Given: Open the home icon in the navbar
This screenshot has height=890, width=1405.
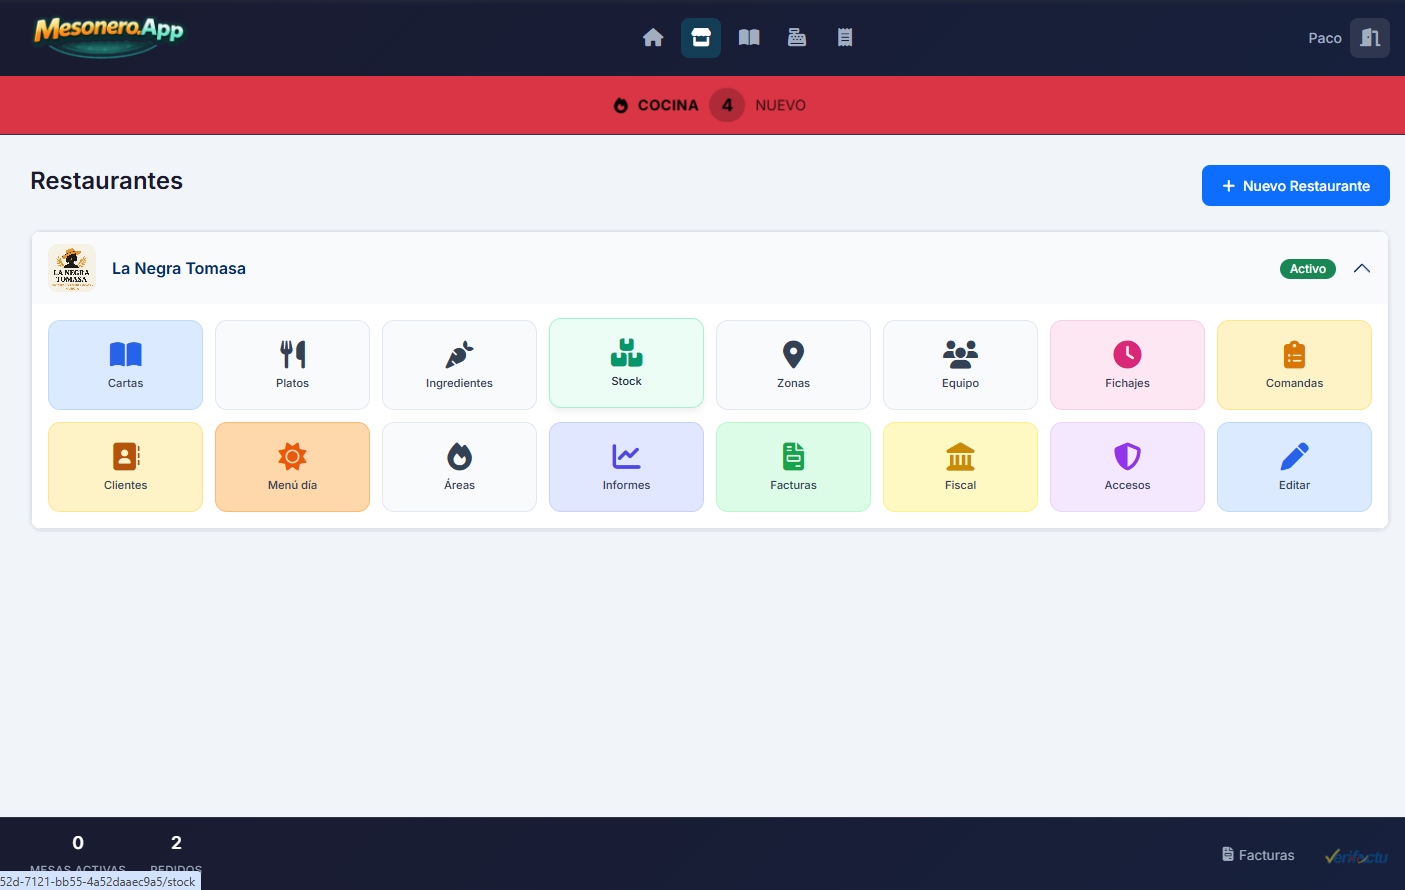Looking at the screenshot, I should 653,37.
